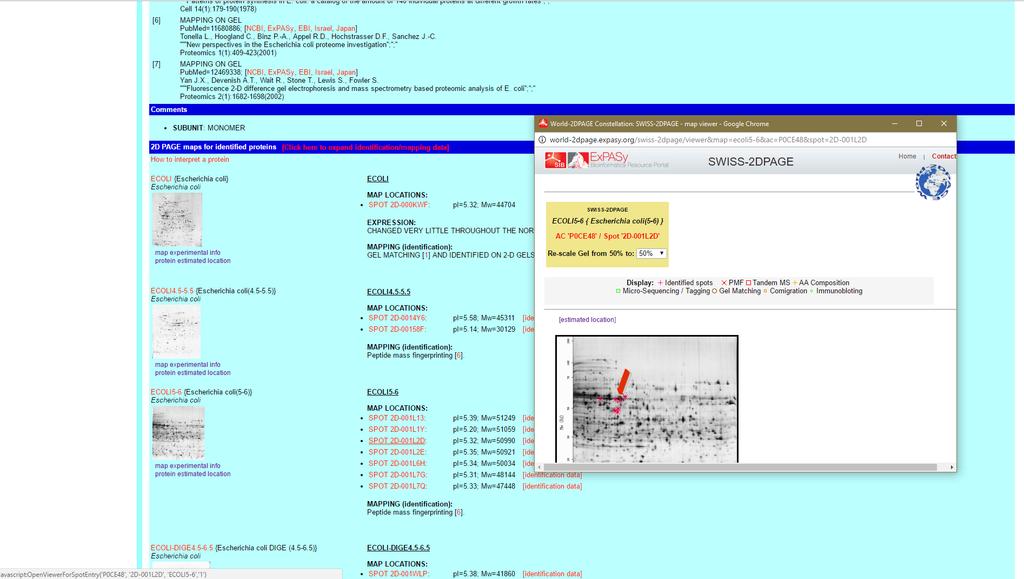Screen dimensions: 1024x579
Task: Open SPOT 2D-001L7Q link
Action: point(398,486)
